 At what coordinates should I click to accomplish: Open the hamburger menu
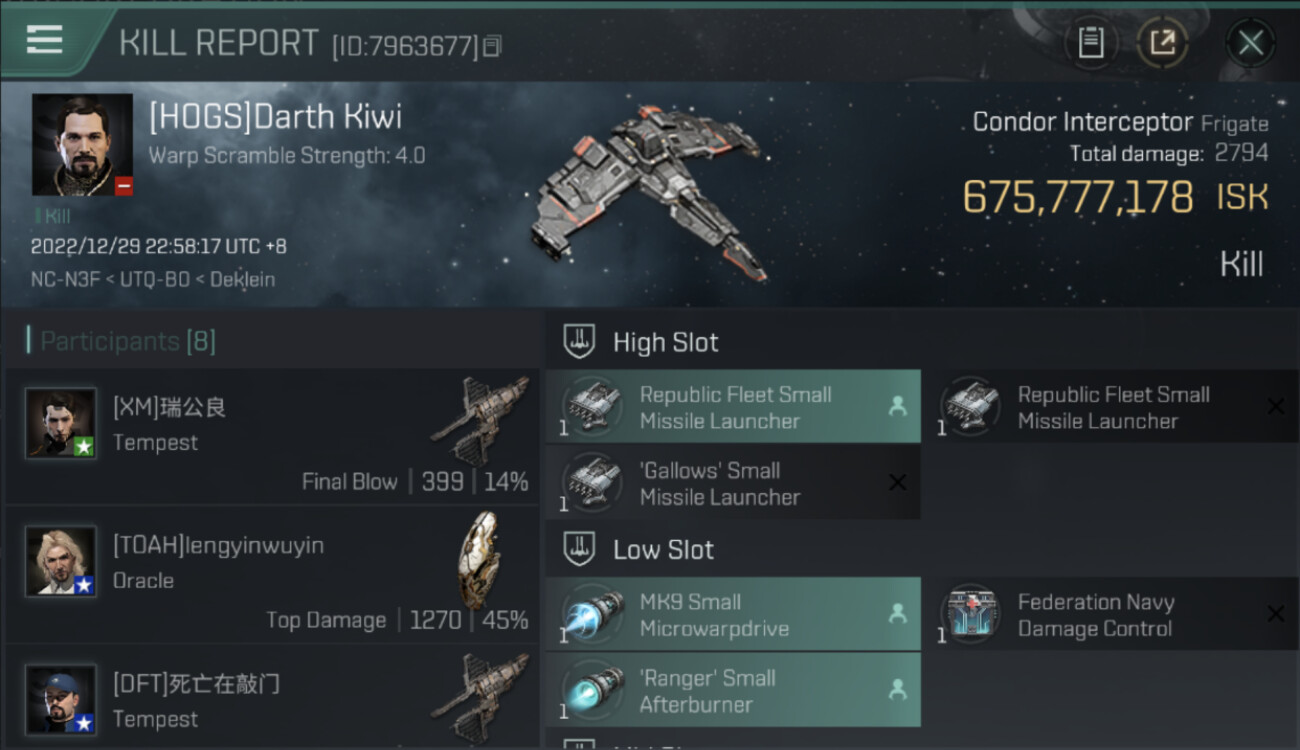45,40
